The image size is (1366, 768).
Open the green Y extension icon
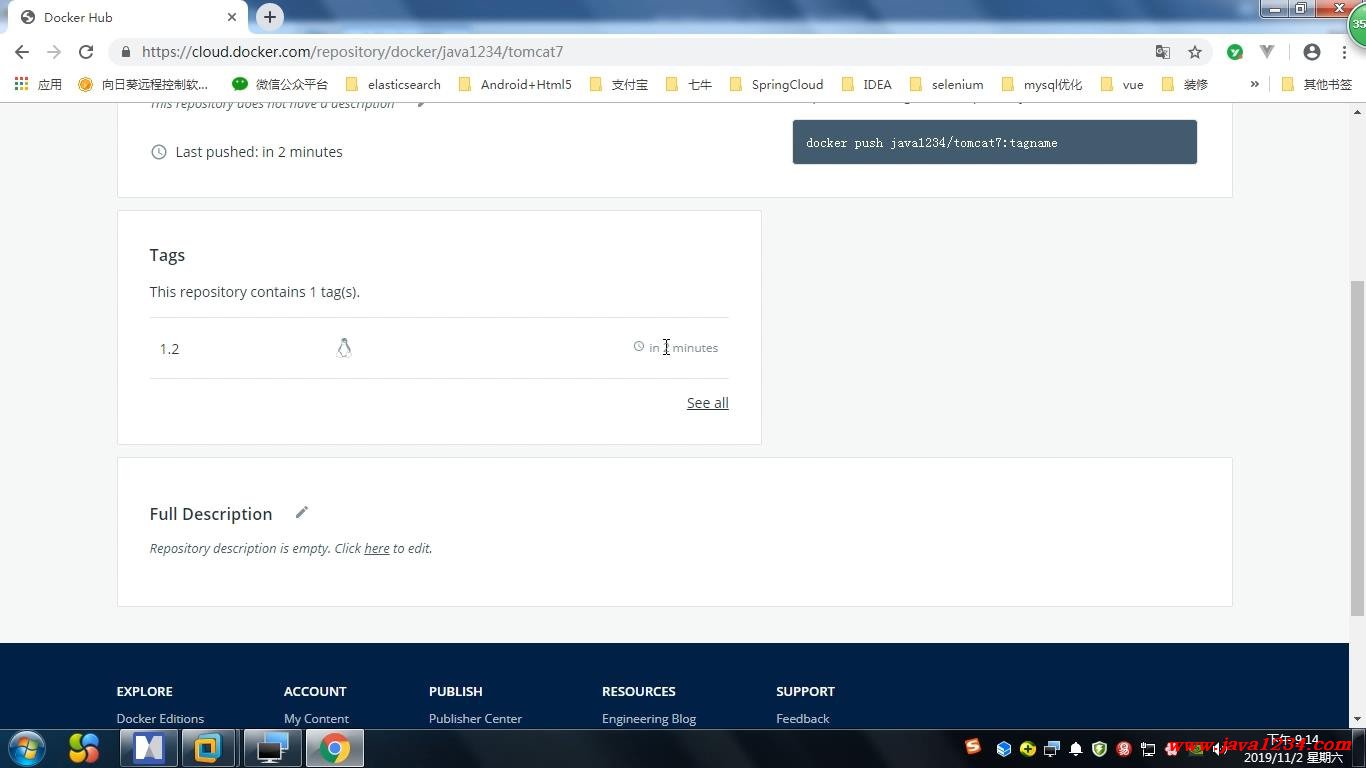tap(1235, 52)
